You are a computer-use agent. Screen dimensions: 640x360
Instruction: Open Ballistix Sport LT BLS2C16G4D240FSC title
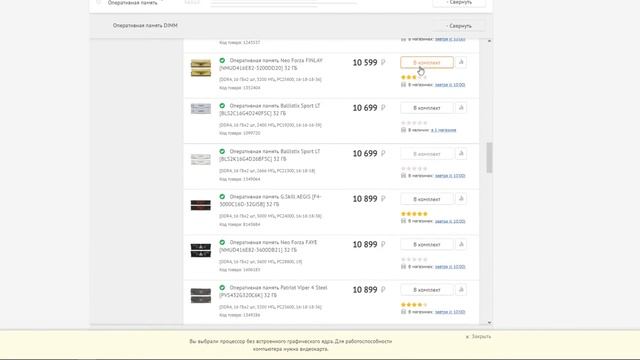[270, 109]
